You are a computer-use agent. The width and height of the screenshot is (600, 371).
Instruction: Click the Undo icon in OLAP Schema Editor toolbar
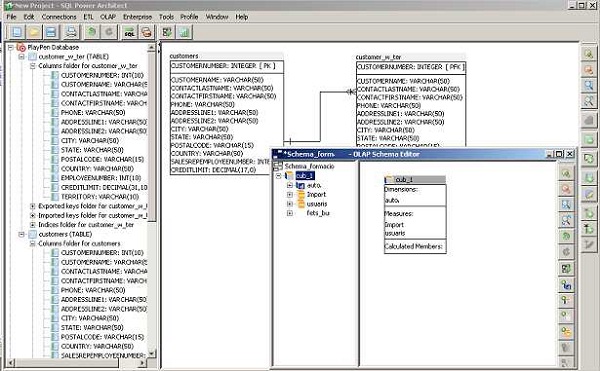pos(566,236)
